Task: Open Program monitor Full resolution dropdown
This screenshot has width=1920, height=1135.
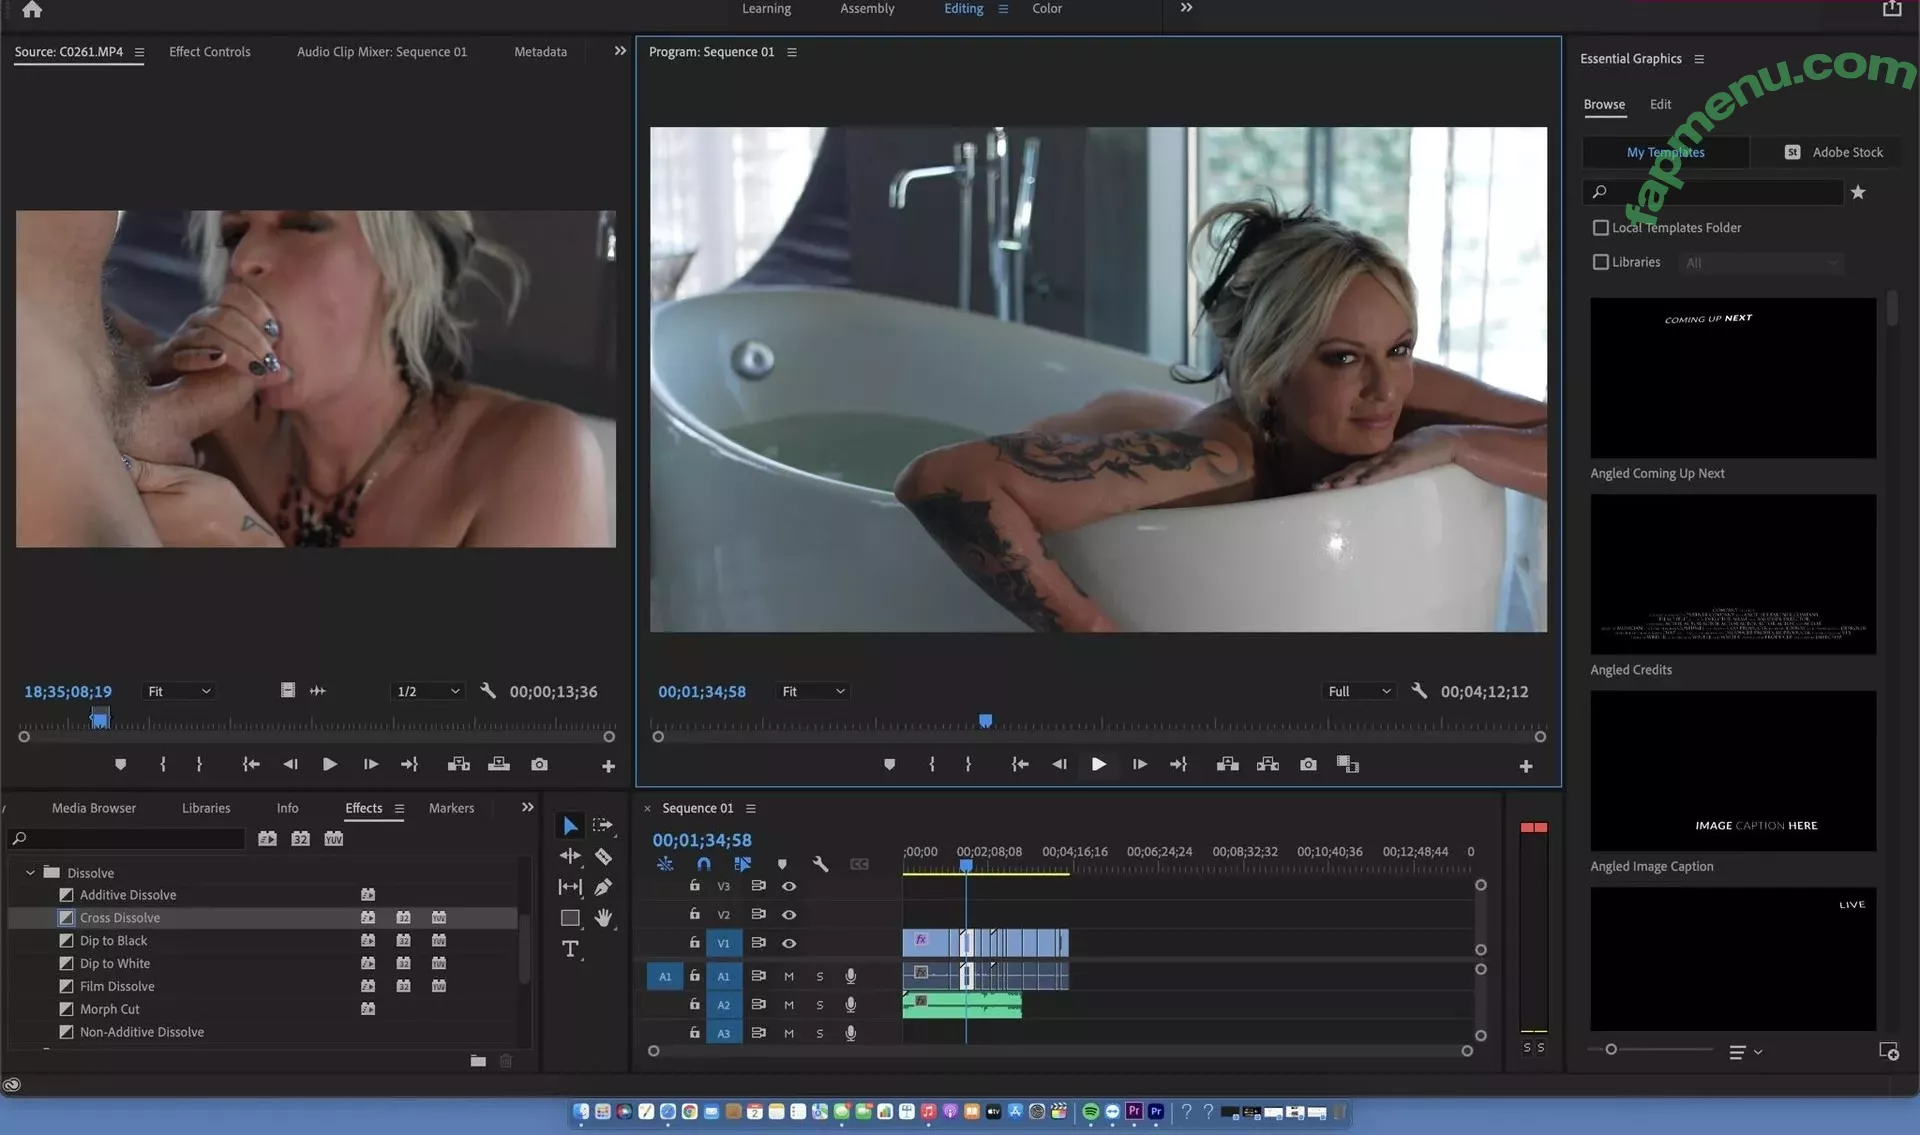Action: (1358, 691)
